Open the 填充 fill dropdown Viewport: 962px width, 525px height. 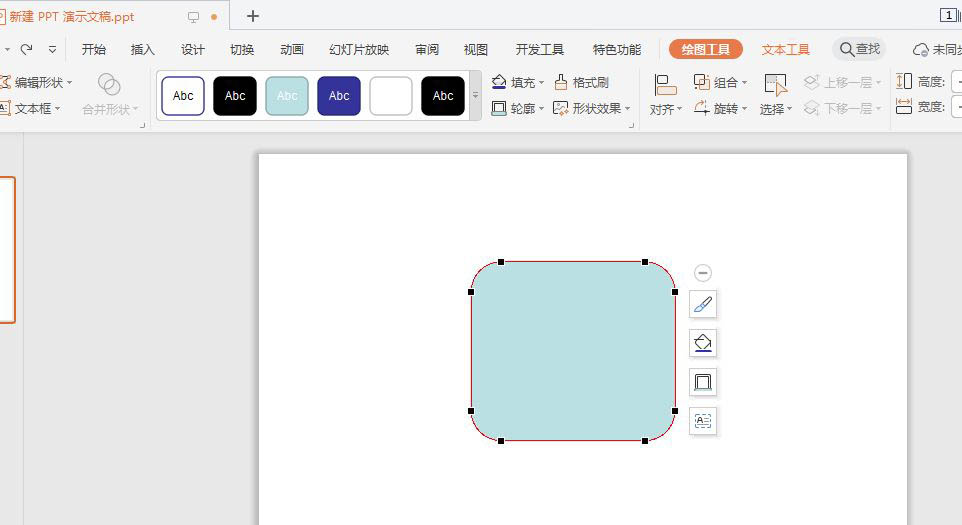(518, 82)
